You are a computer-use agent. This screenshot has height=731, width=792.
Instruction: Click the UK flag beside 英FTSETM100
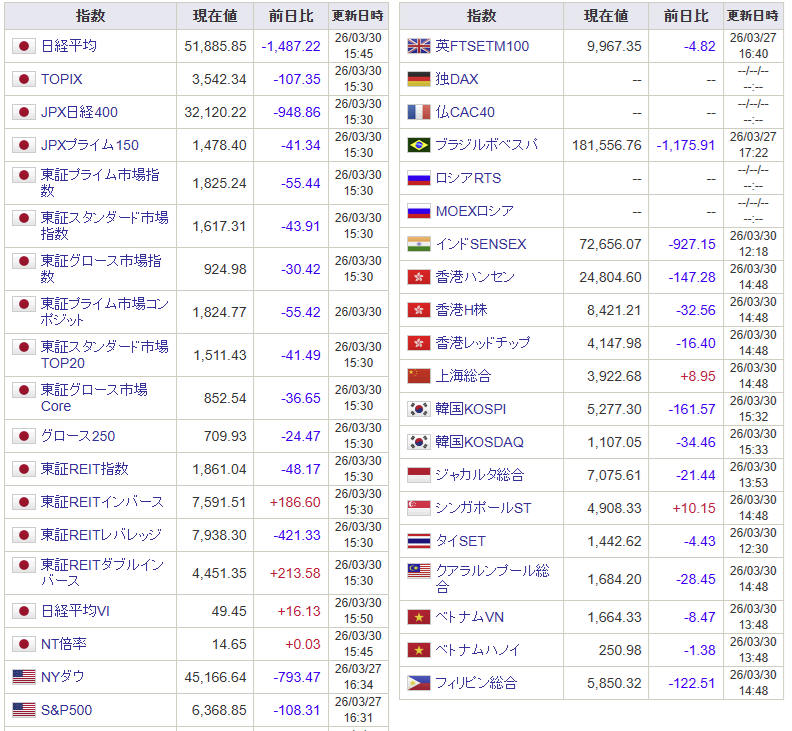click(x=419, y=46)
